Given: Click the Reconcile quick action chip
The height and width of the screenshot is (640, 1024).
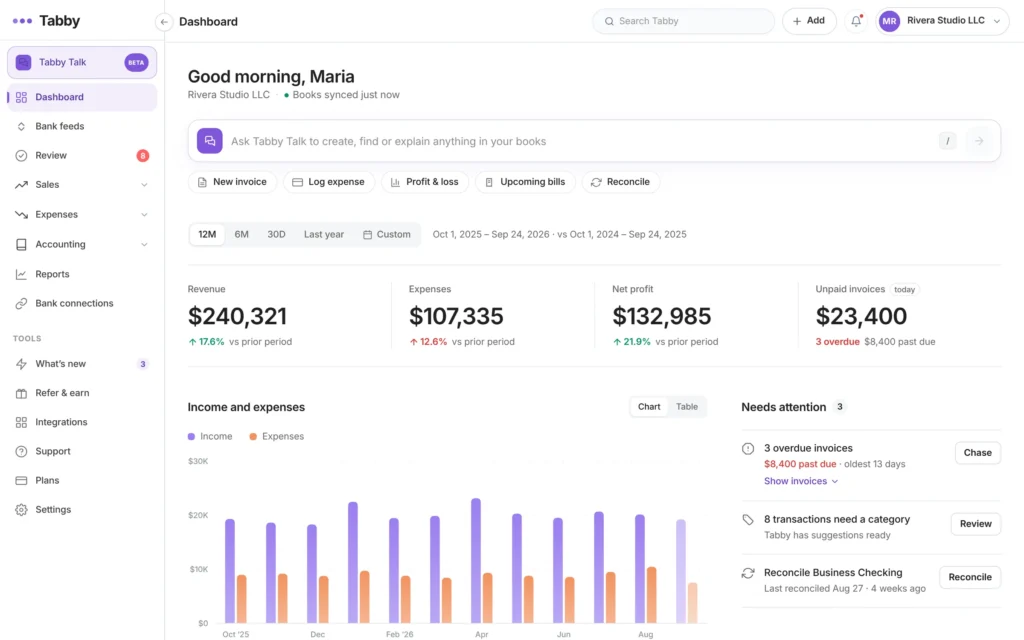Looking at the screenshot, I should coord(620,182).
